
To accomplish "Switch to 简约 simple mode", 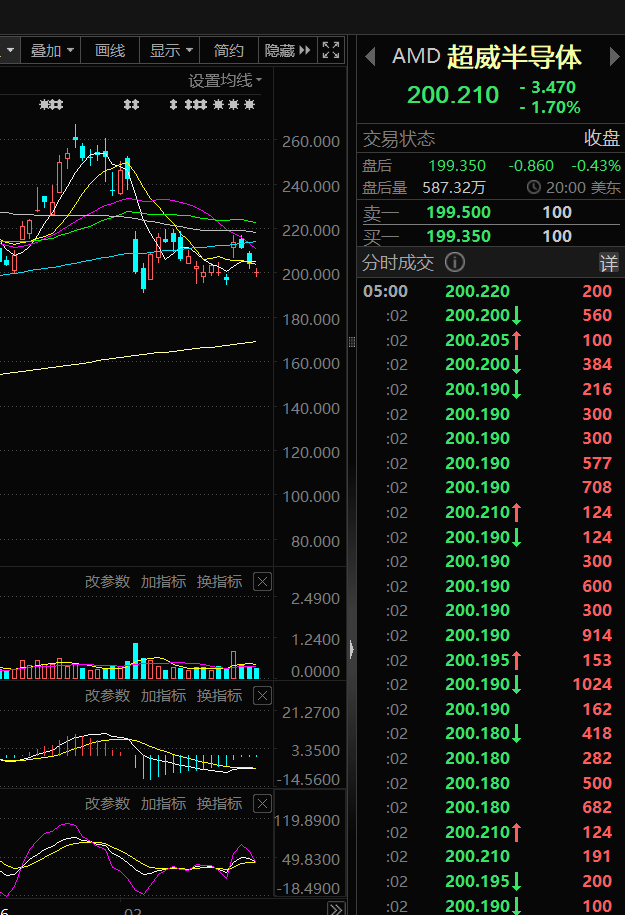I will [228, 51].
